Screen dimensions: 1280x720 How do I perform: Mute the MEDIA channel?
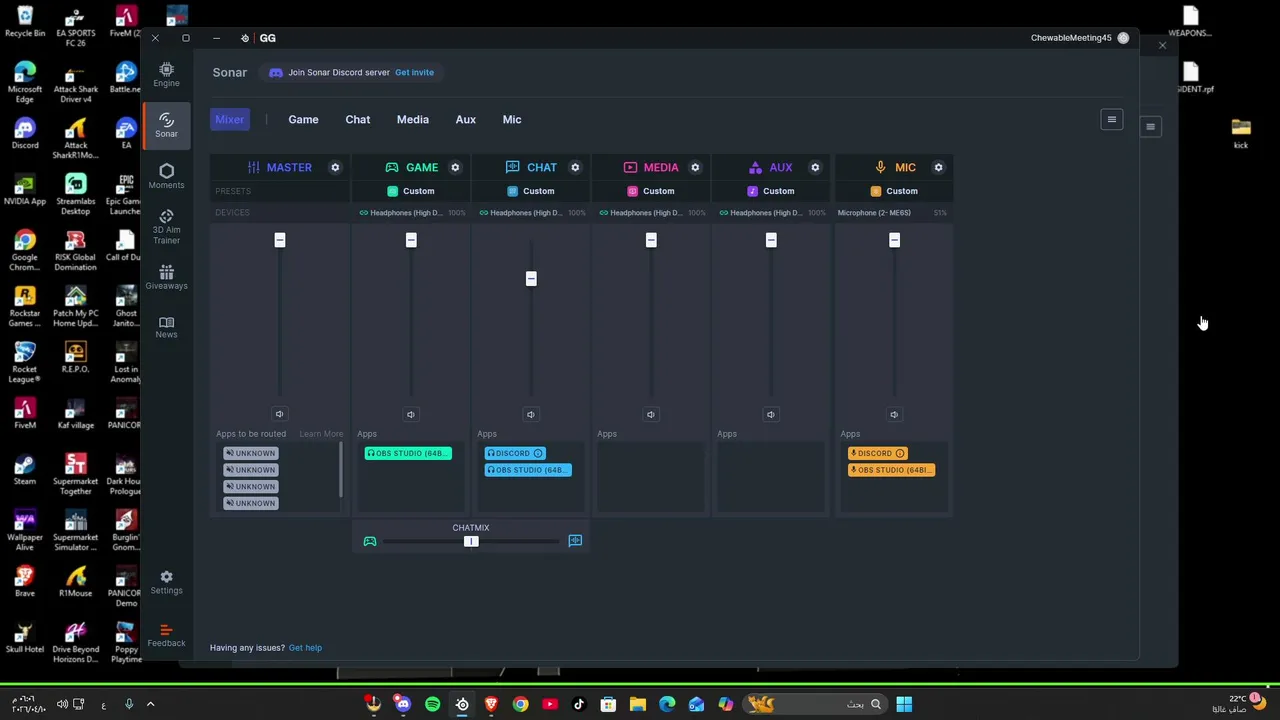(x=650, y=414)
